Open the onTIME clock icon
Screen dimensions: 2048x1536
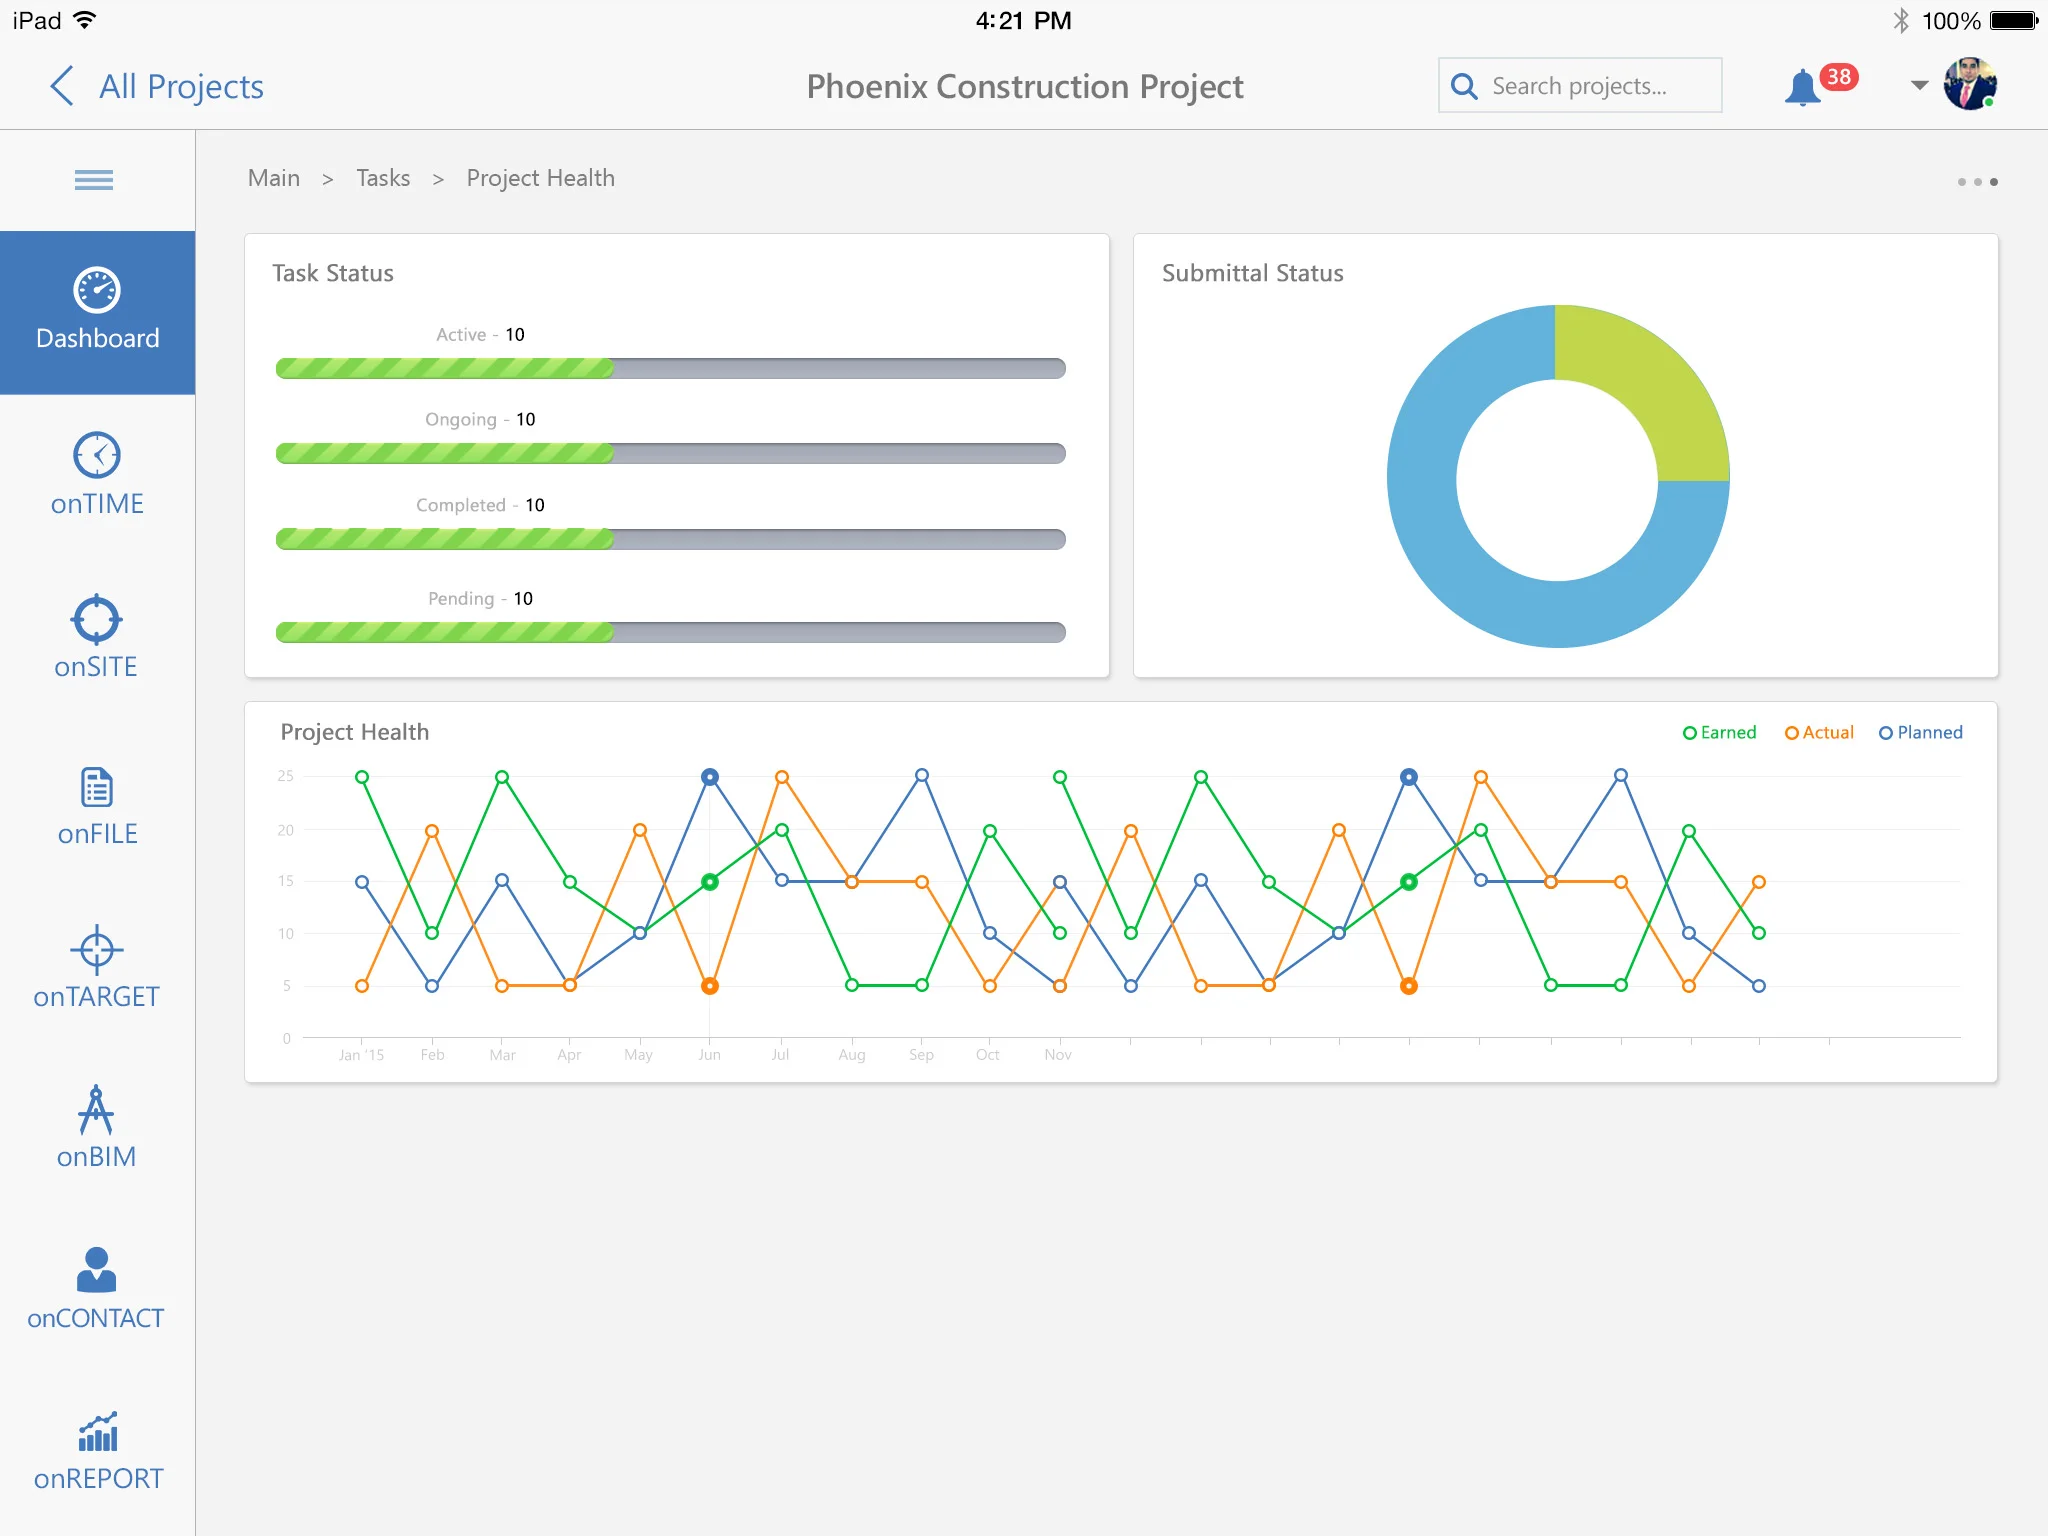[97, 456]
